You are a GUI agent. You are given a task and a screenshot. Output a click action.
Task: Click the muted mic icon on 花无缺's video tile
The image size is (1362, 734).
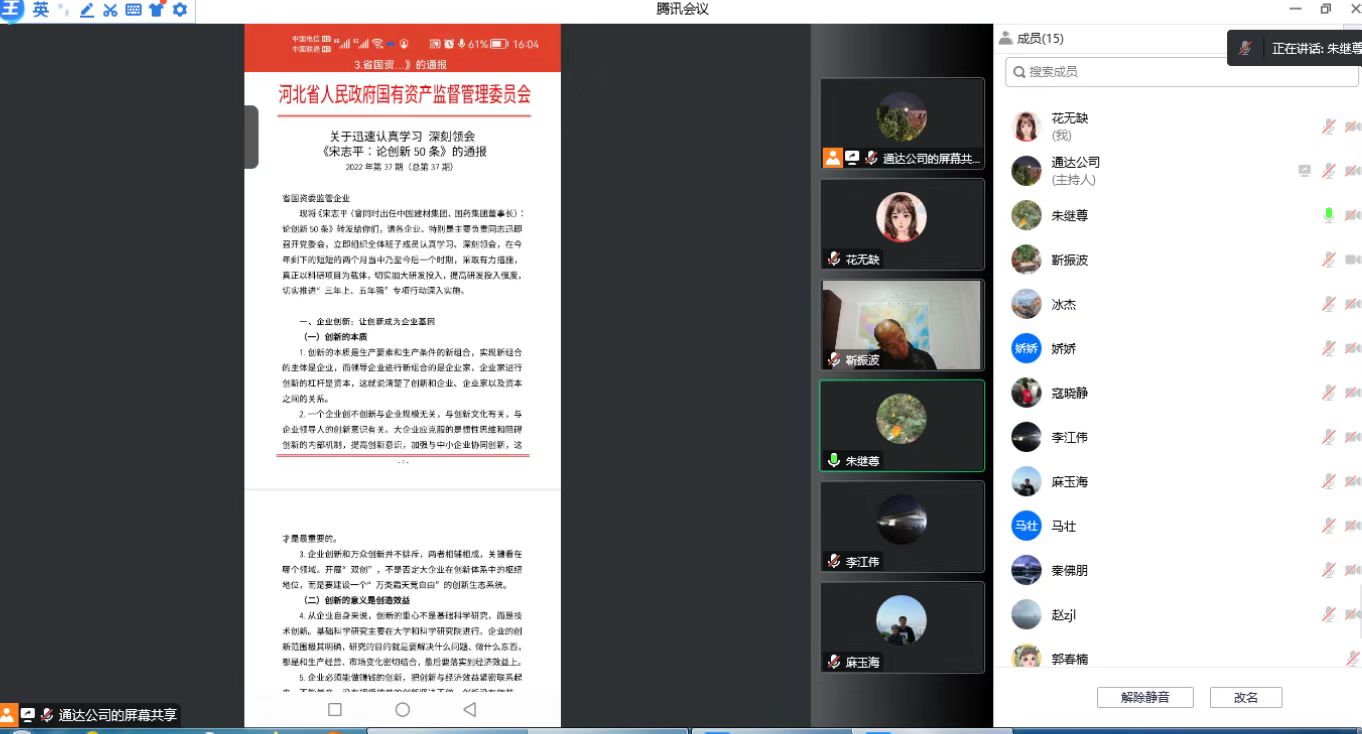[833, 259]
